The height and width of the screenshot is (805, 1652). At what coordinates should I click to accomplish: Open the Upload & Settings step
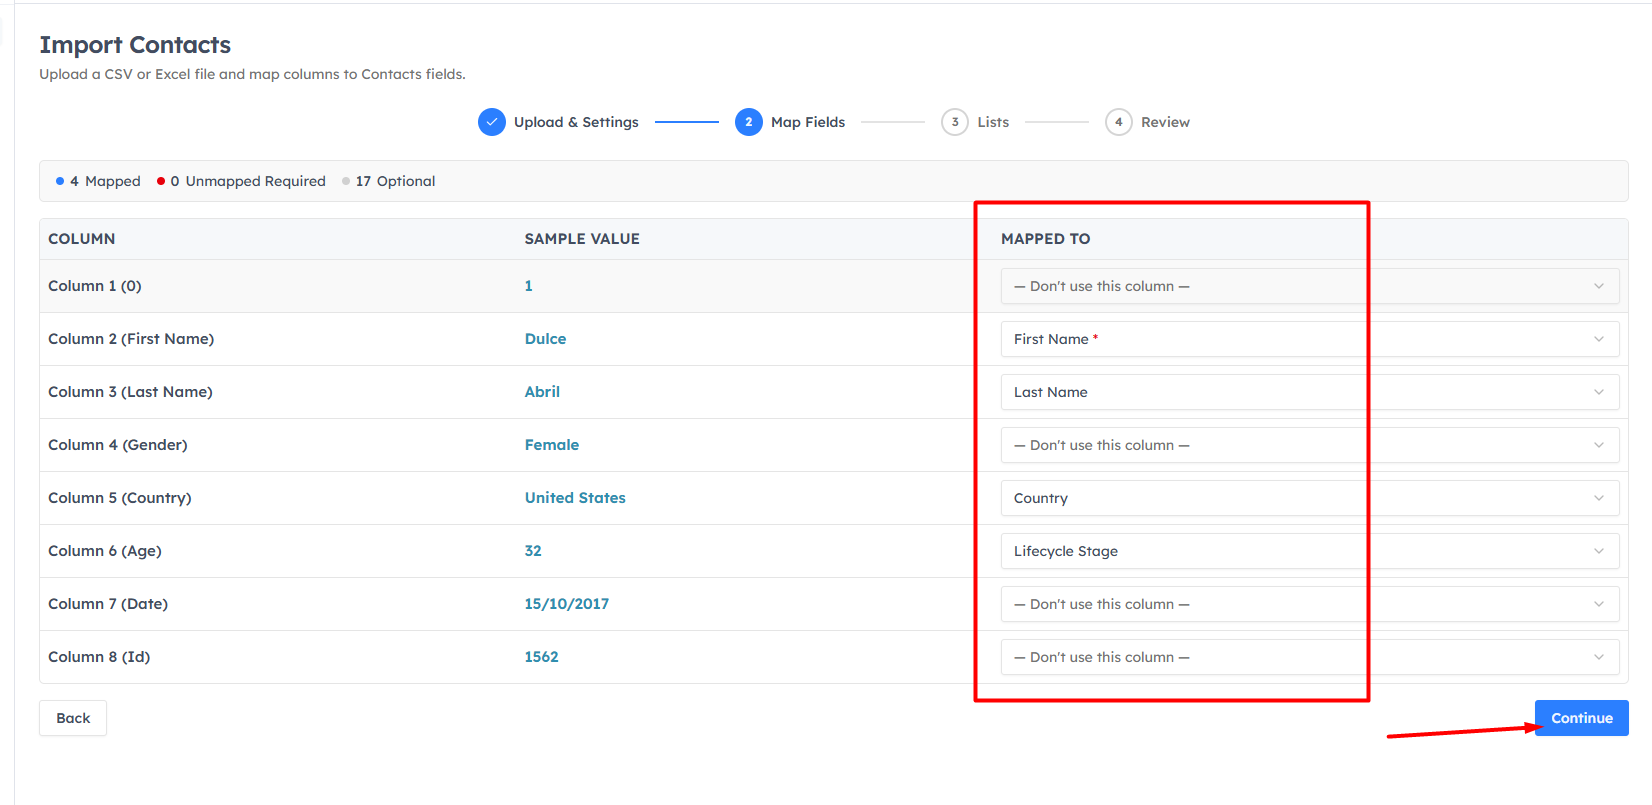[x=576, y=122]
